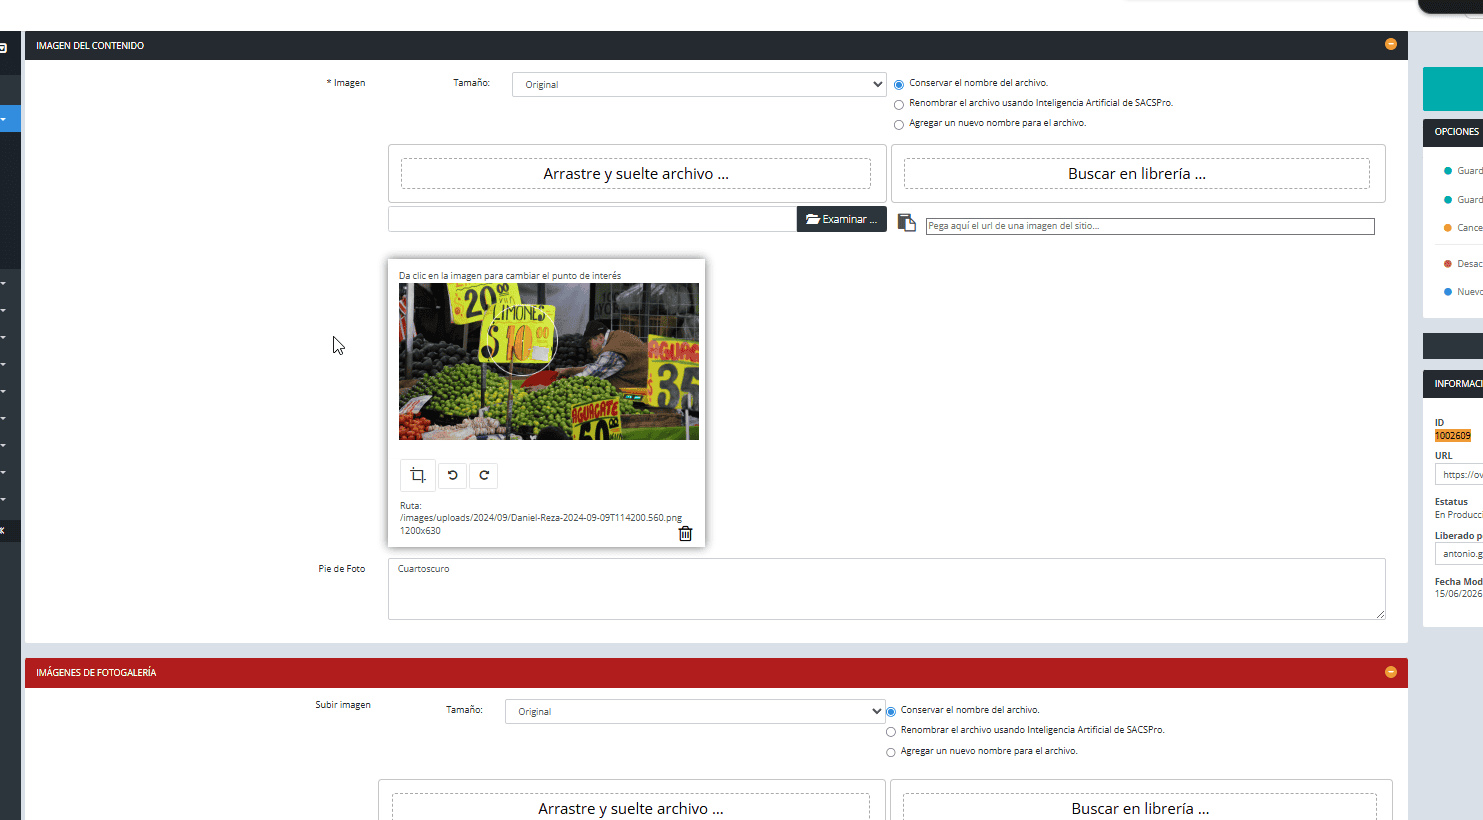Click the teal button above OPCIONES
This screenshot has height=820, width=1483.
click(1453, 89)
